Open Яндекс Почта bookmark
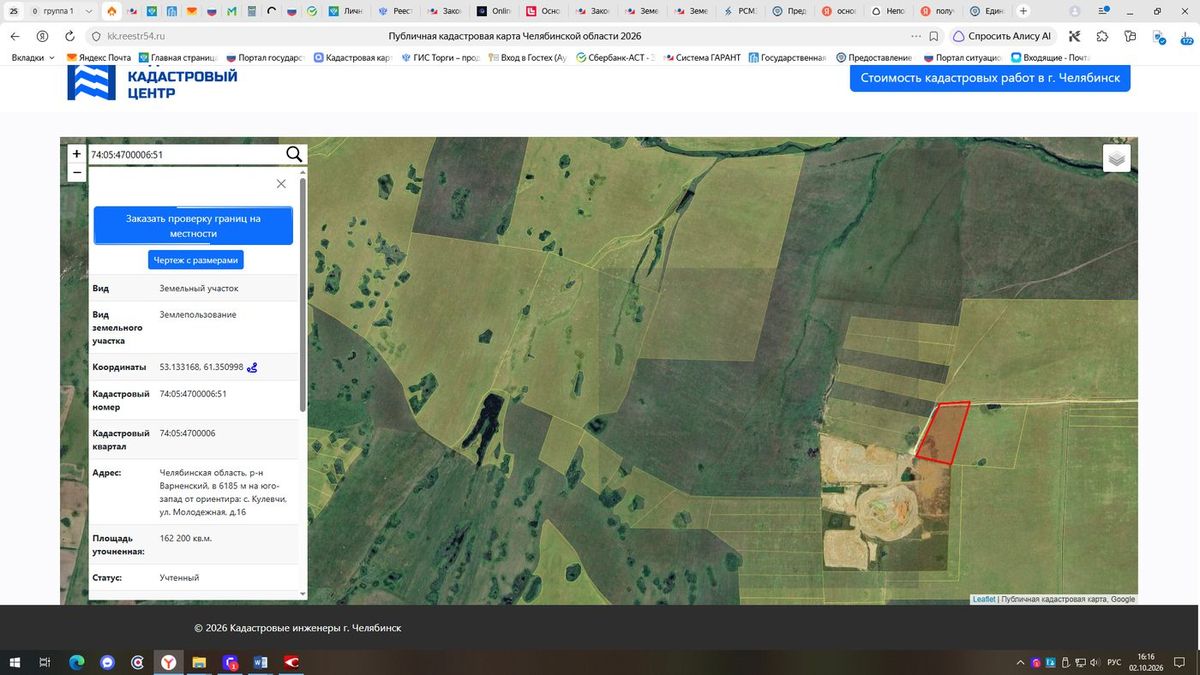The width and height of the screenshot is (1200, 675). [x=98, y=57]
